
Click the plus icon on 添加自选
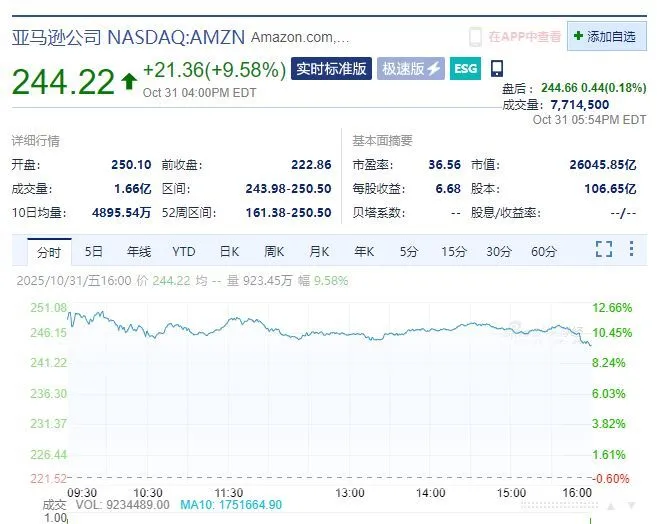point(578,37)
